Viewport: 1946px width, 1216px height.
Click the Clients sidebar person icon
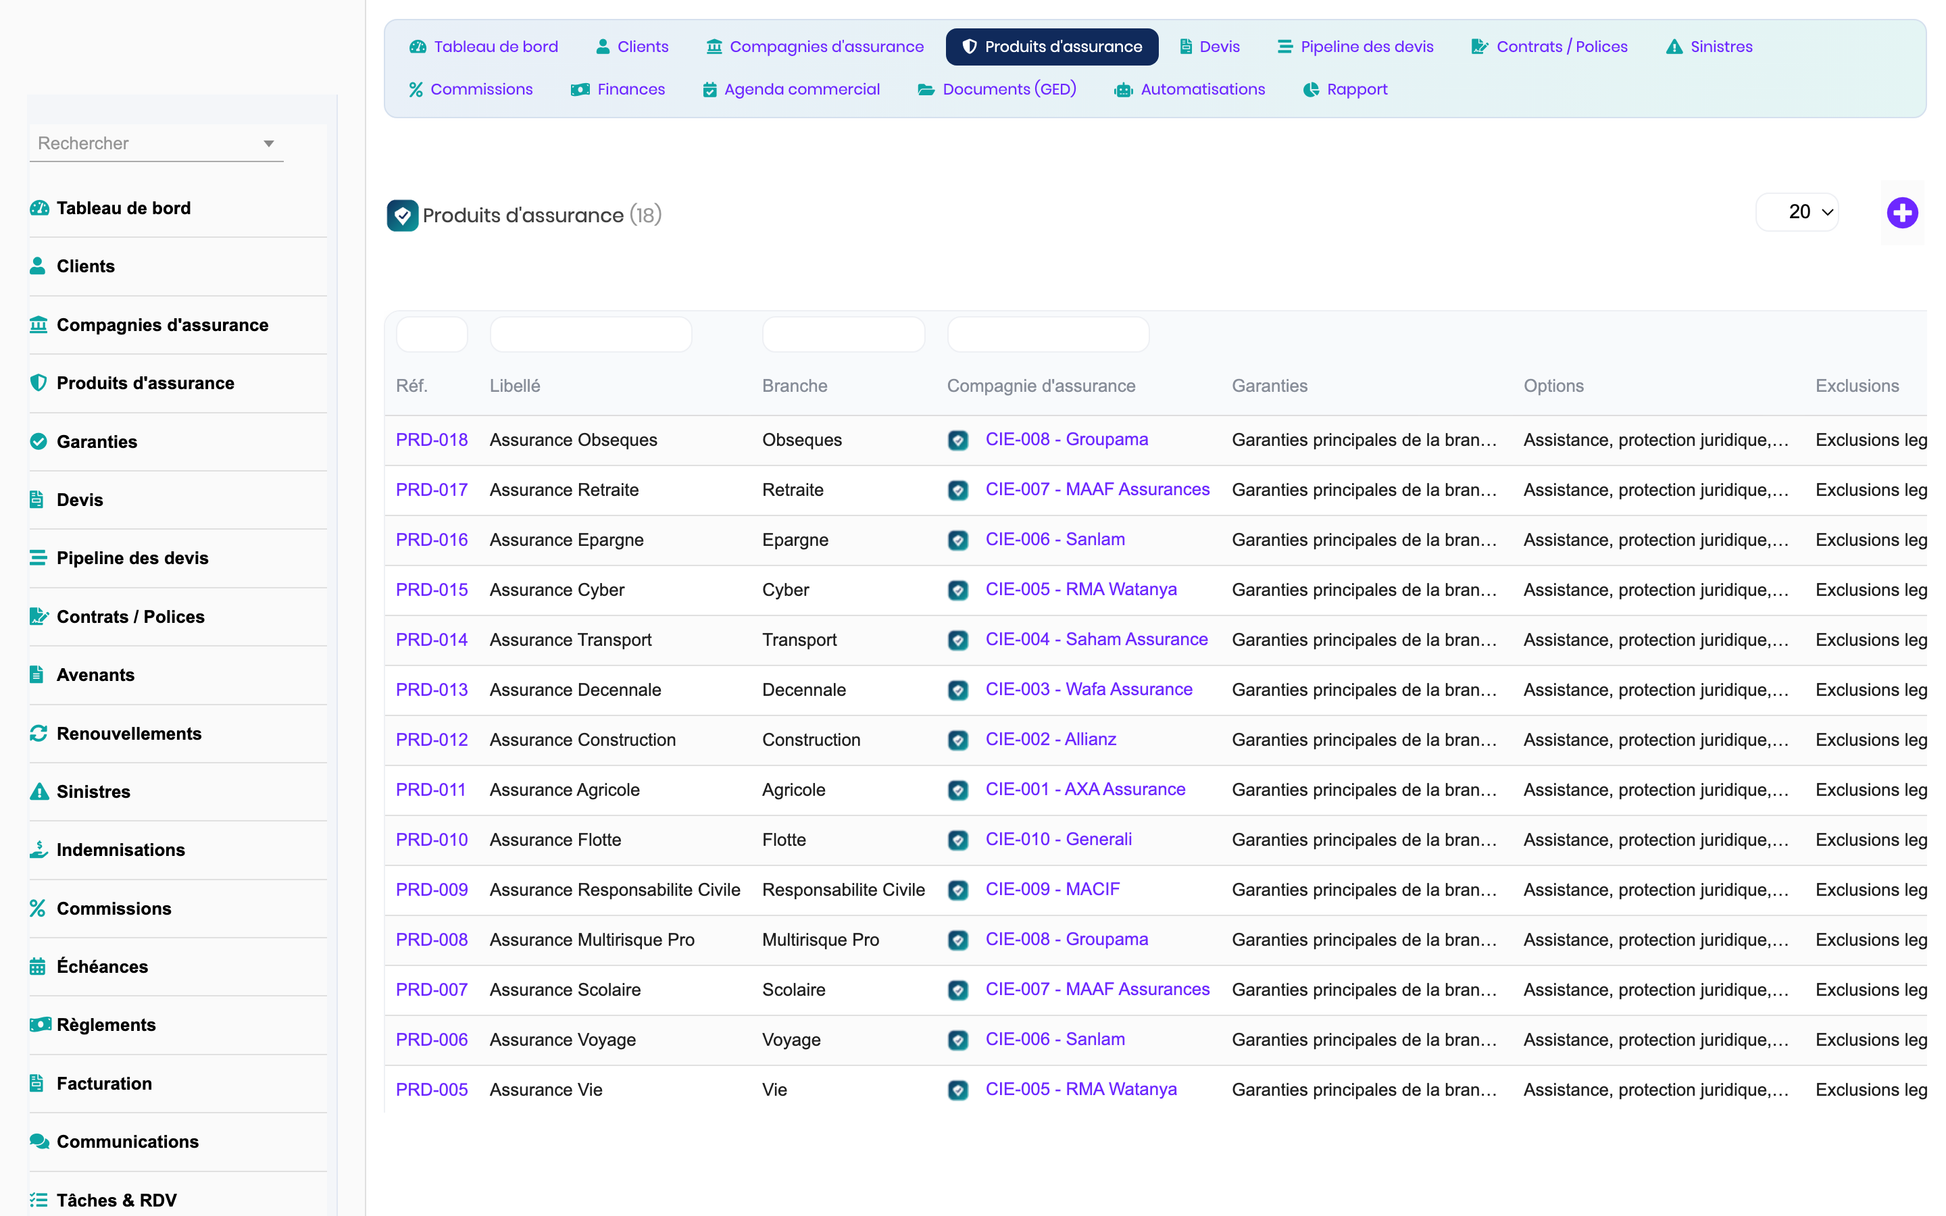38,266
